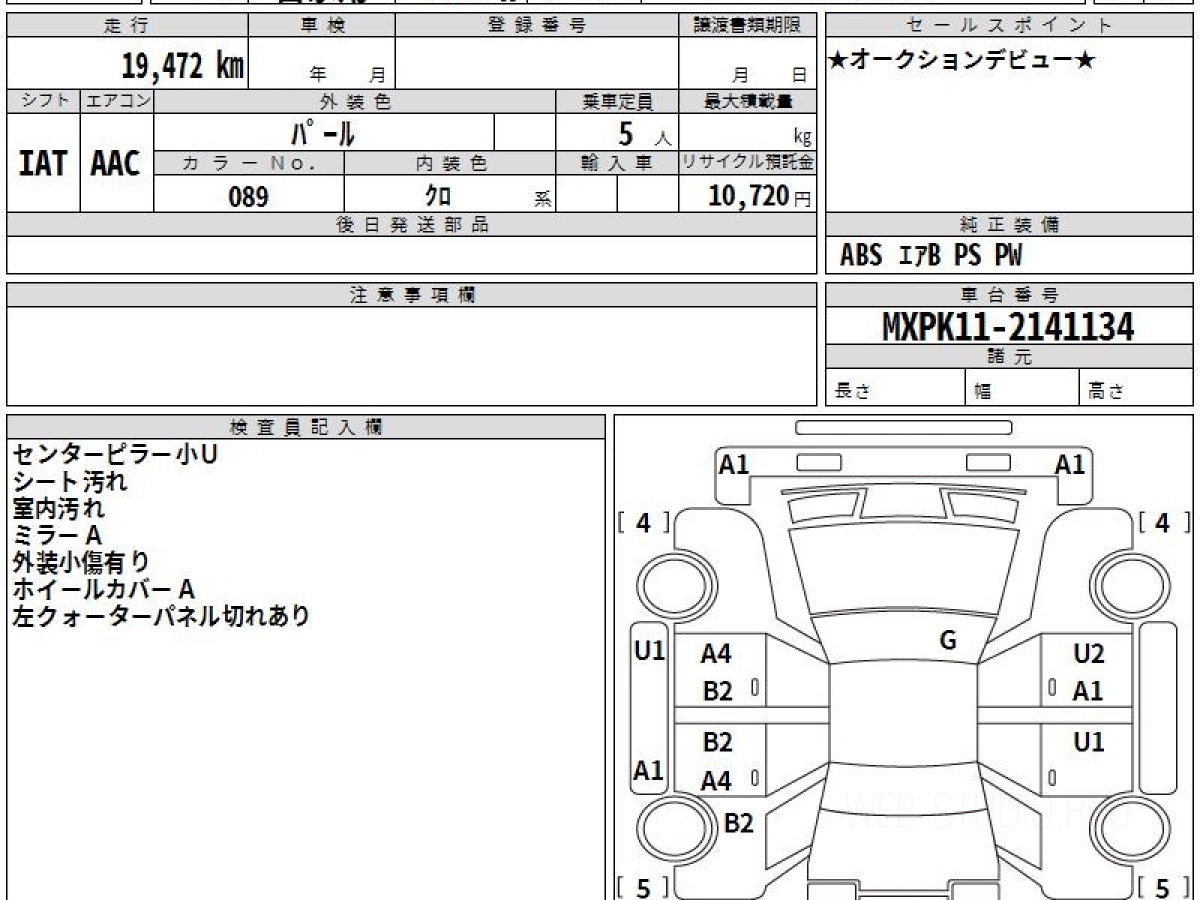1200x900 pixels.
Task: Click the 純正装備 heading
Action: coord(1010,225)
